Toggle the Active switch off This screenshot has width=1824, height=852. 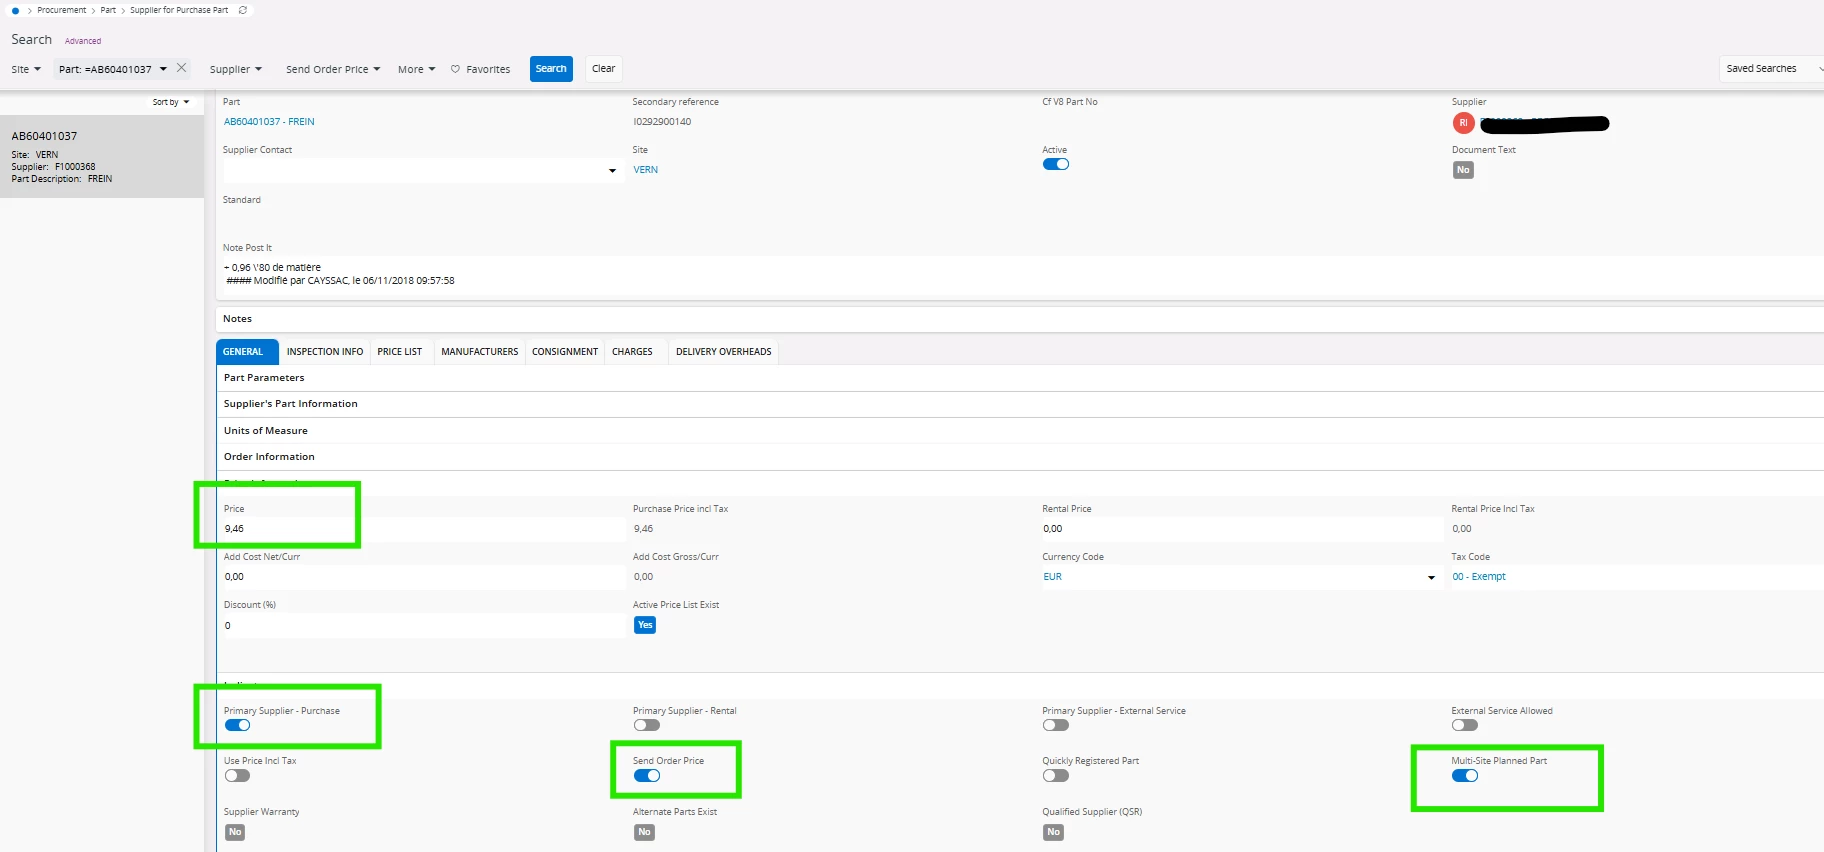[1056, 164]
